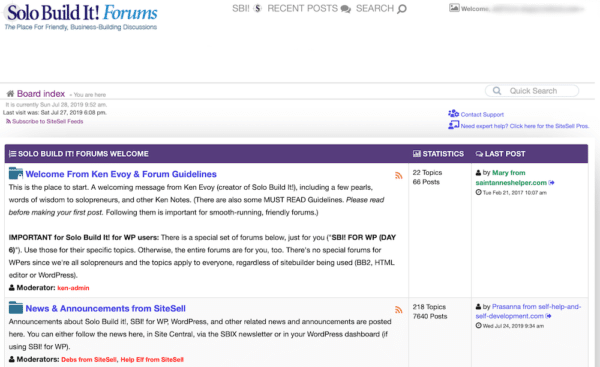The height and width of the screenshot is (367, 600).
Task: Click the Moderator person icon above News forum
Action: click(x=11, y=287)
